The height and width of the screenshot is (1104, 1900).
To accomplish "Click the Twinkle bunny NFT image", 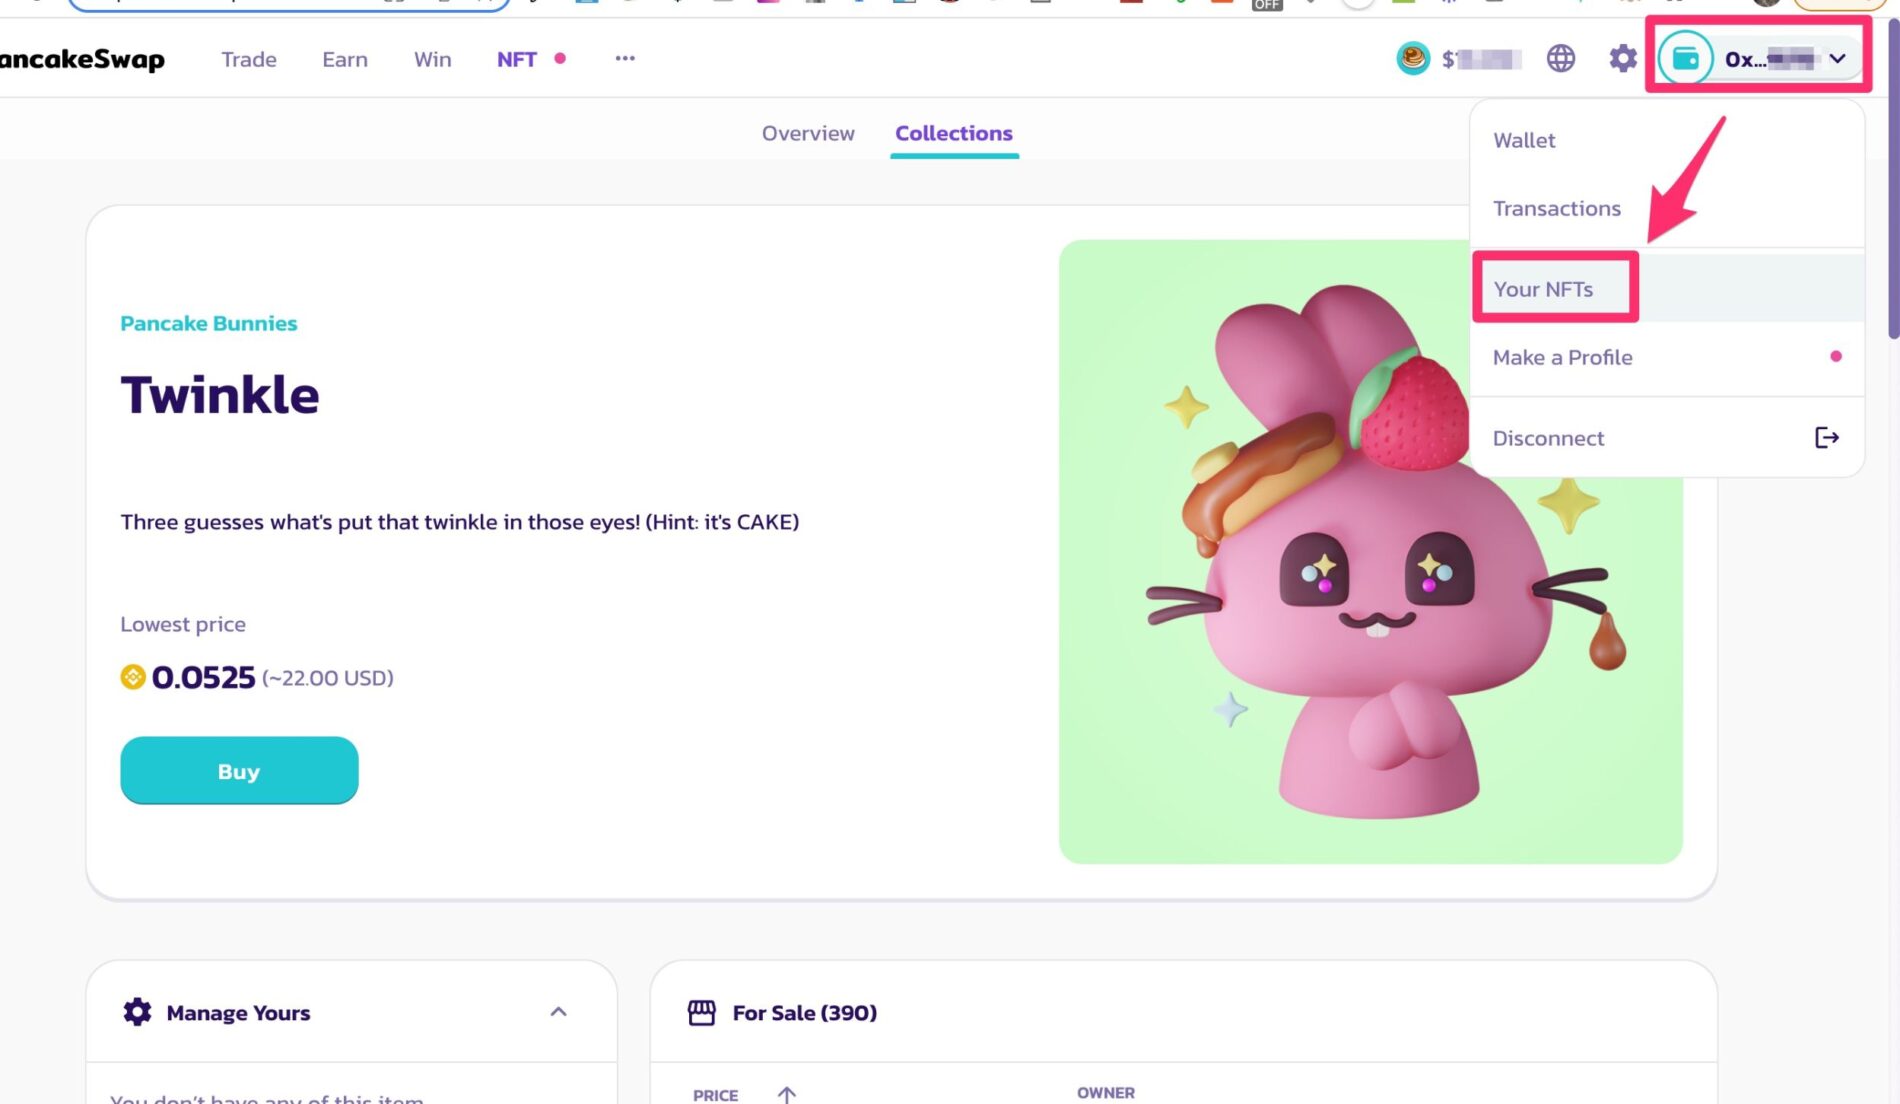I will pyautogui.click(x=1370, y=551).
